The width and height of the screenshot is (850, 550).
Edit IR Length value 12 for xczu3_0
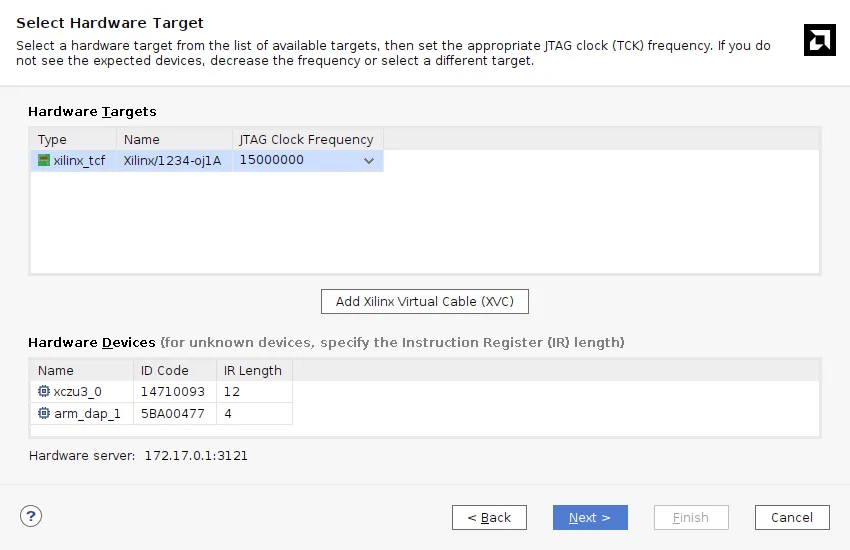[232, 392]
